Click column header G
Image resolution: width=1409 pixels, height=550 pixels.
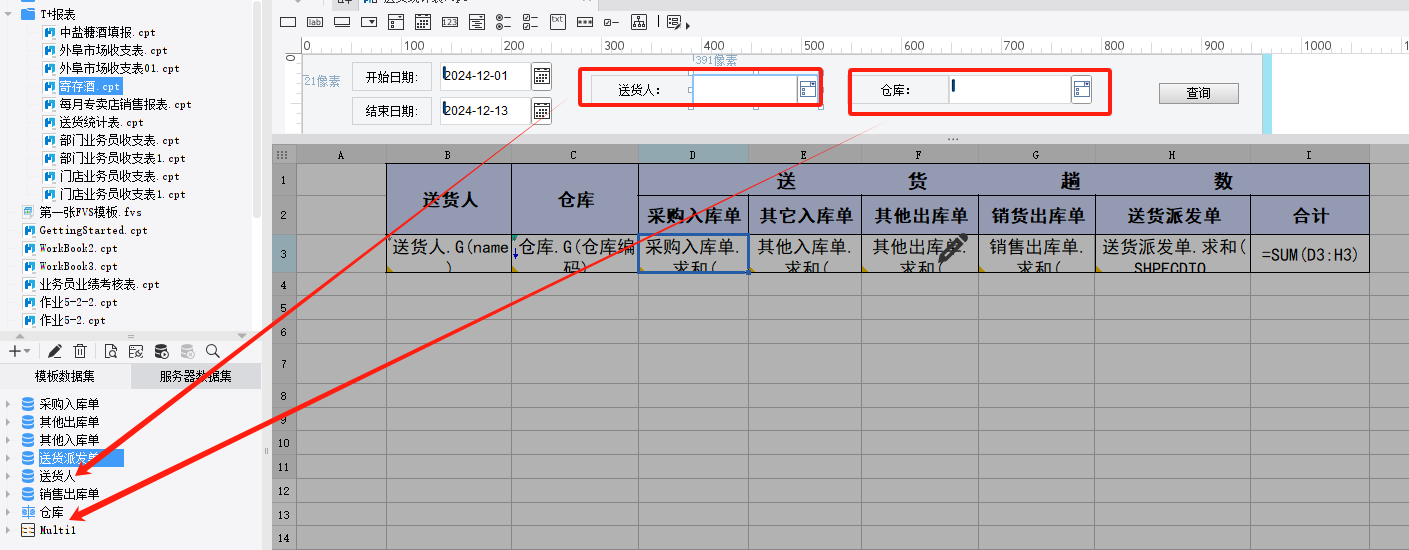click(1037, 154)
